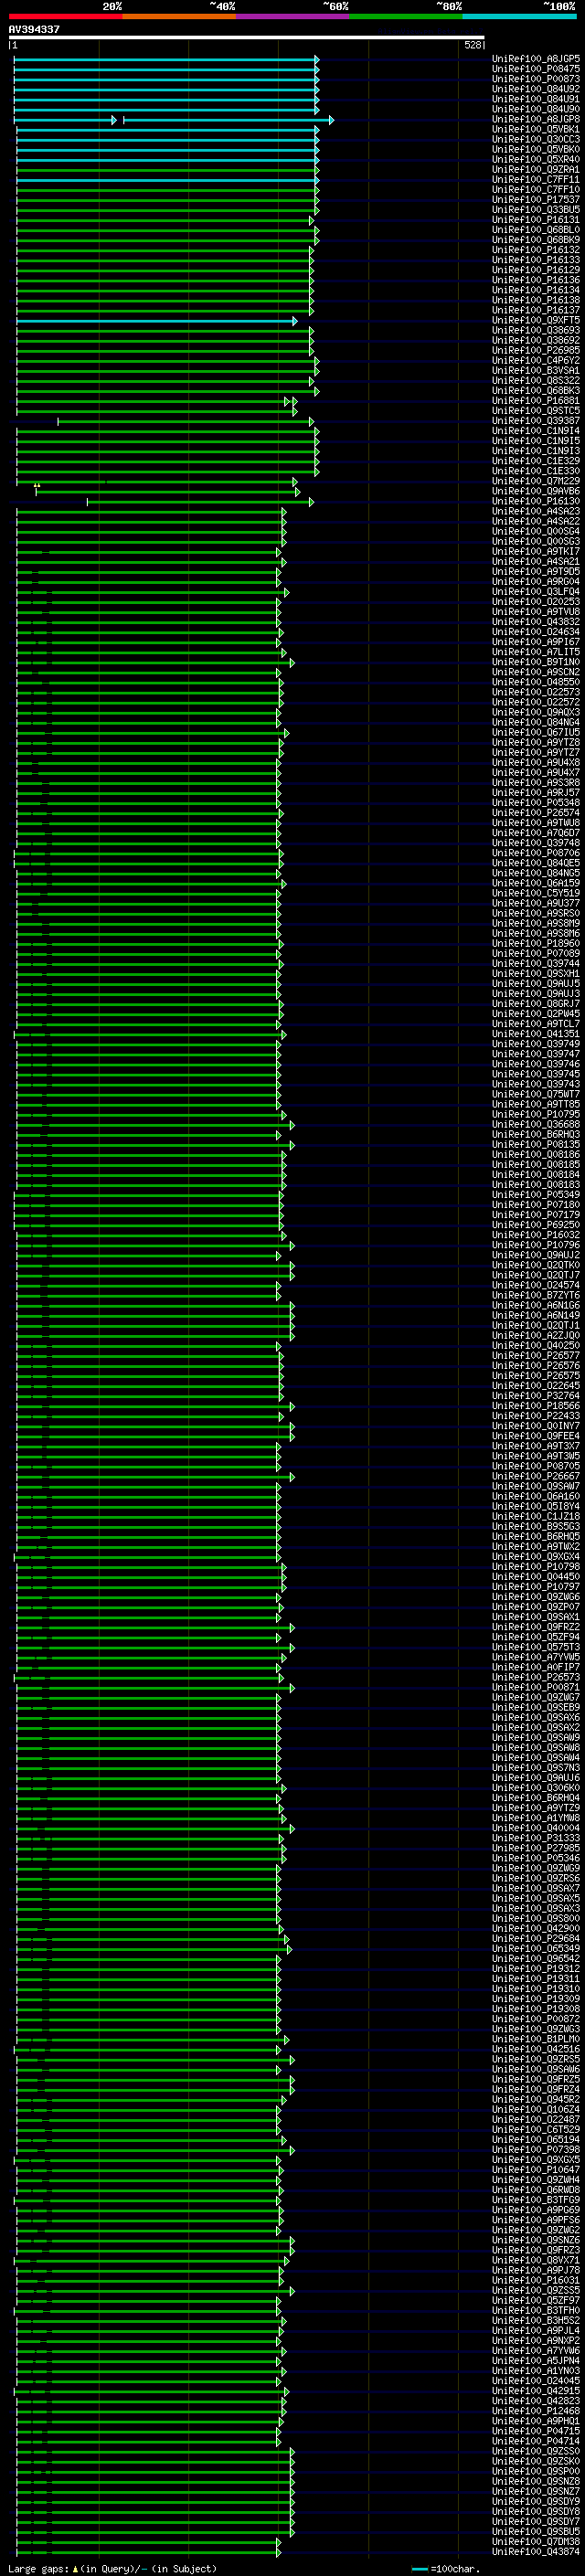585x2576 pixels.
Task: Select the UniRef100_P16130 label
Action: (535, 501)
